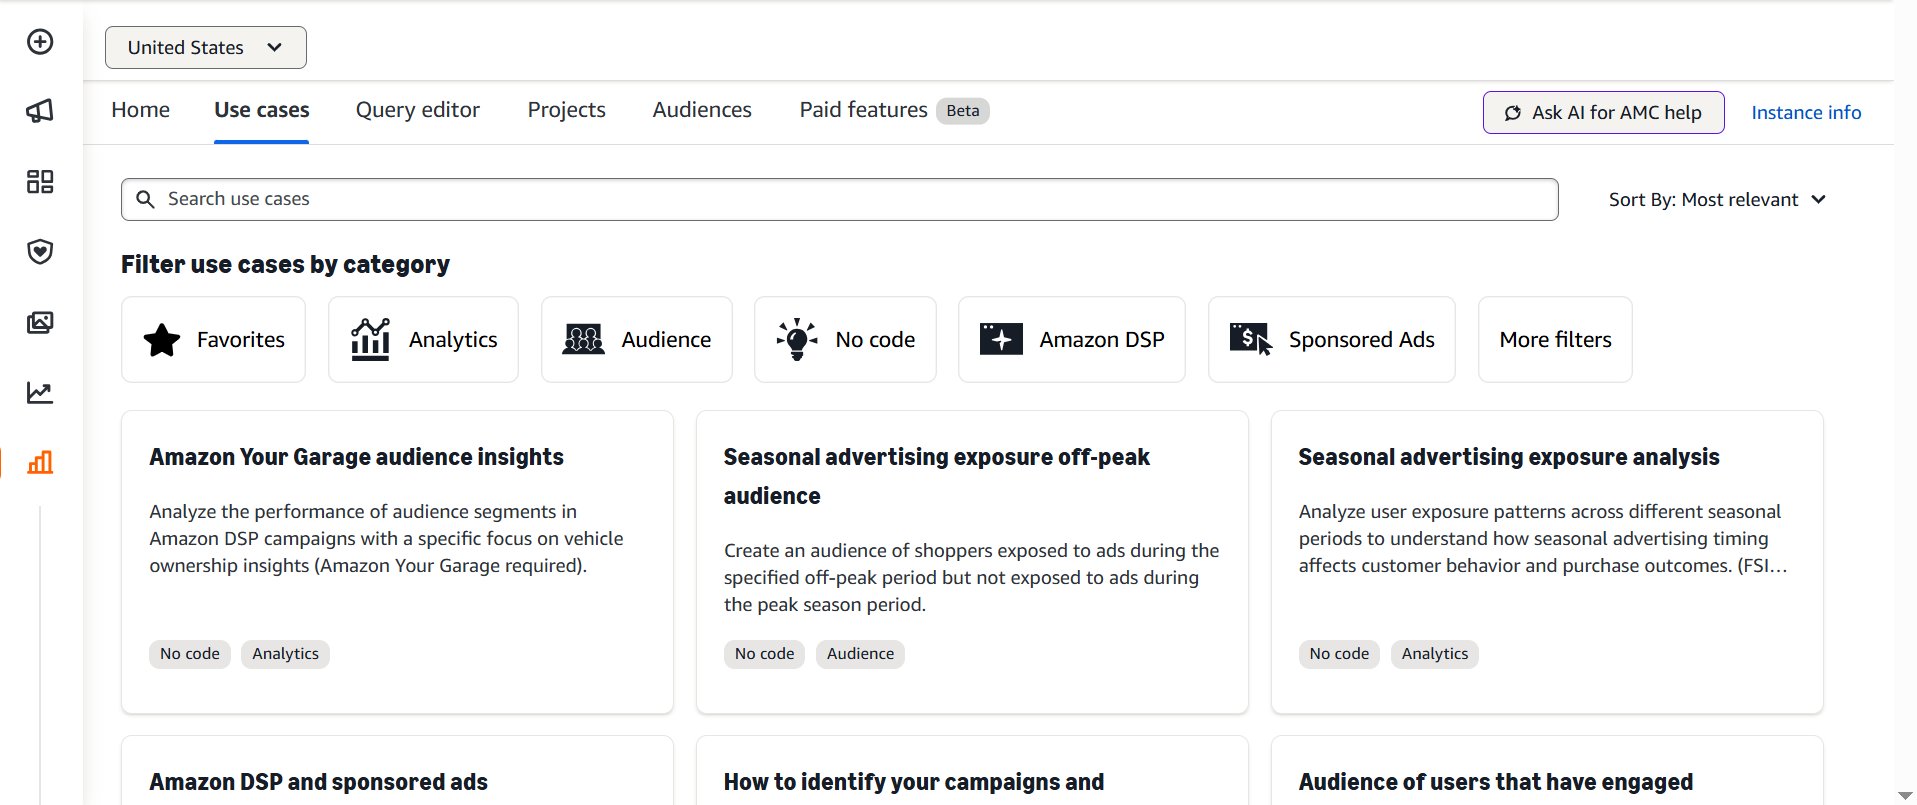
Task: Filter use cases by Sponsored Ads
Action: (1331, 339)
